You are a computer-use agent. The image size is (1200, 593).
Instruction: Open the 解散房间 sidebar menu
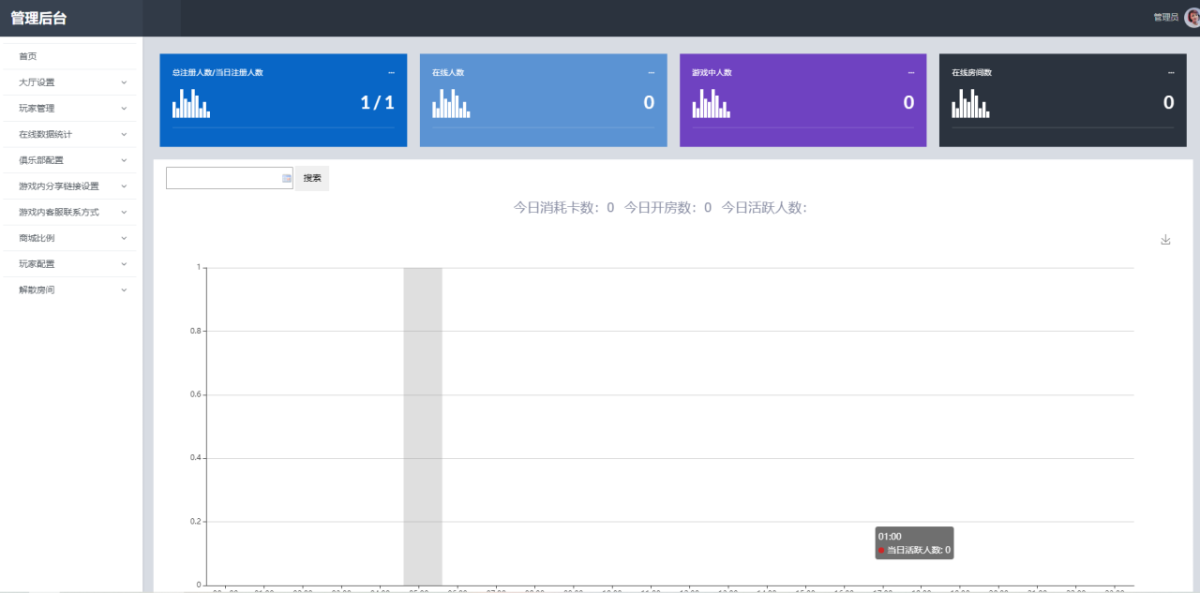point(68,290)
